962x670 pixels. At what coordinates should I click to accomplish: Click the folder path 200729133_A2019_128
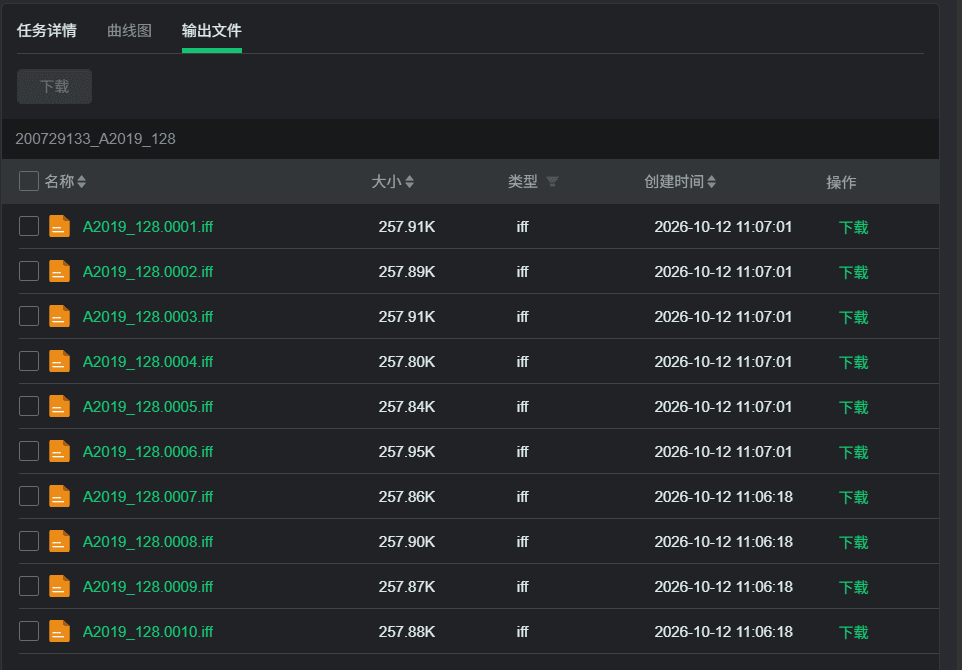(x=95, y=139)
